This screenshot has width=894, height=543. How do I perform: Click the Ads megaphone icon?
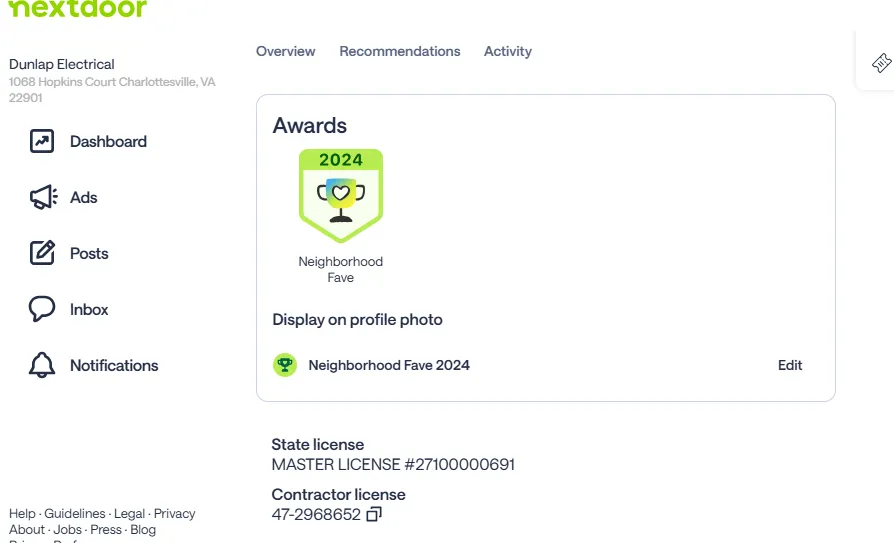click(x=42, y=198)
